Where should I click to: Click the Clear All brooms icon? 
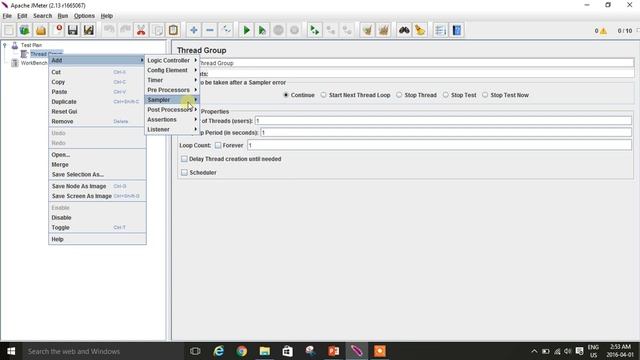point(383,30)
